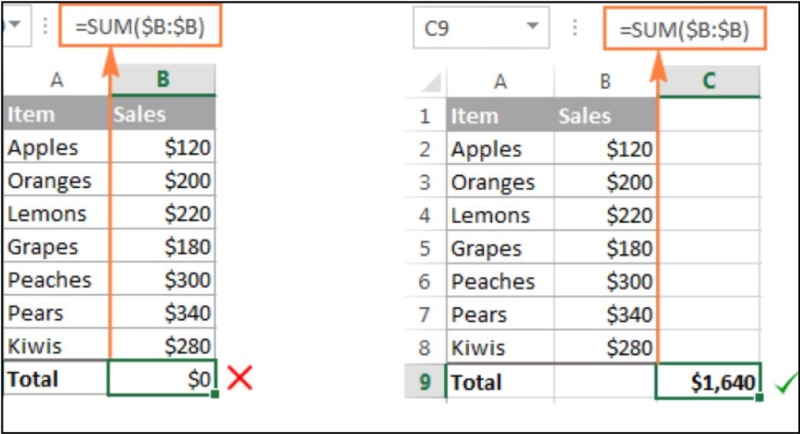The height and width of the screenshot is (434, 800).
Task: Select row 5 header next to Grapes
Action: click(x=425, y=249)
